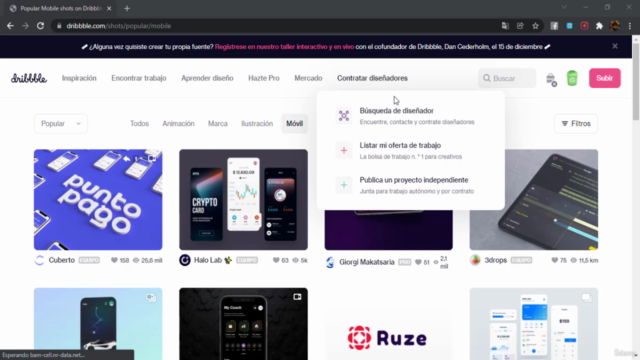Select the Todos category tab

point(139,124)
